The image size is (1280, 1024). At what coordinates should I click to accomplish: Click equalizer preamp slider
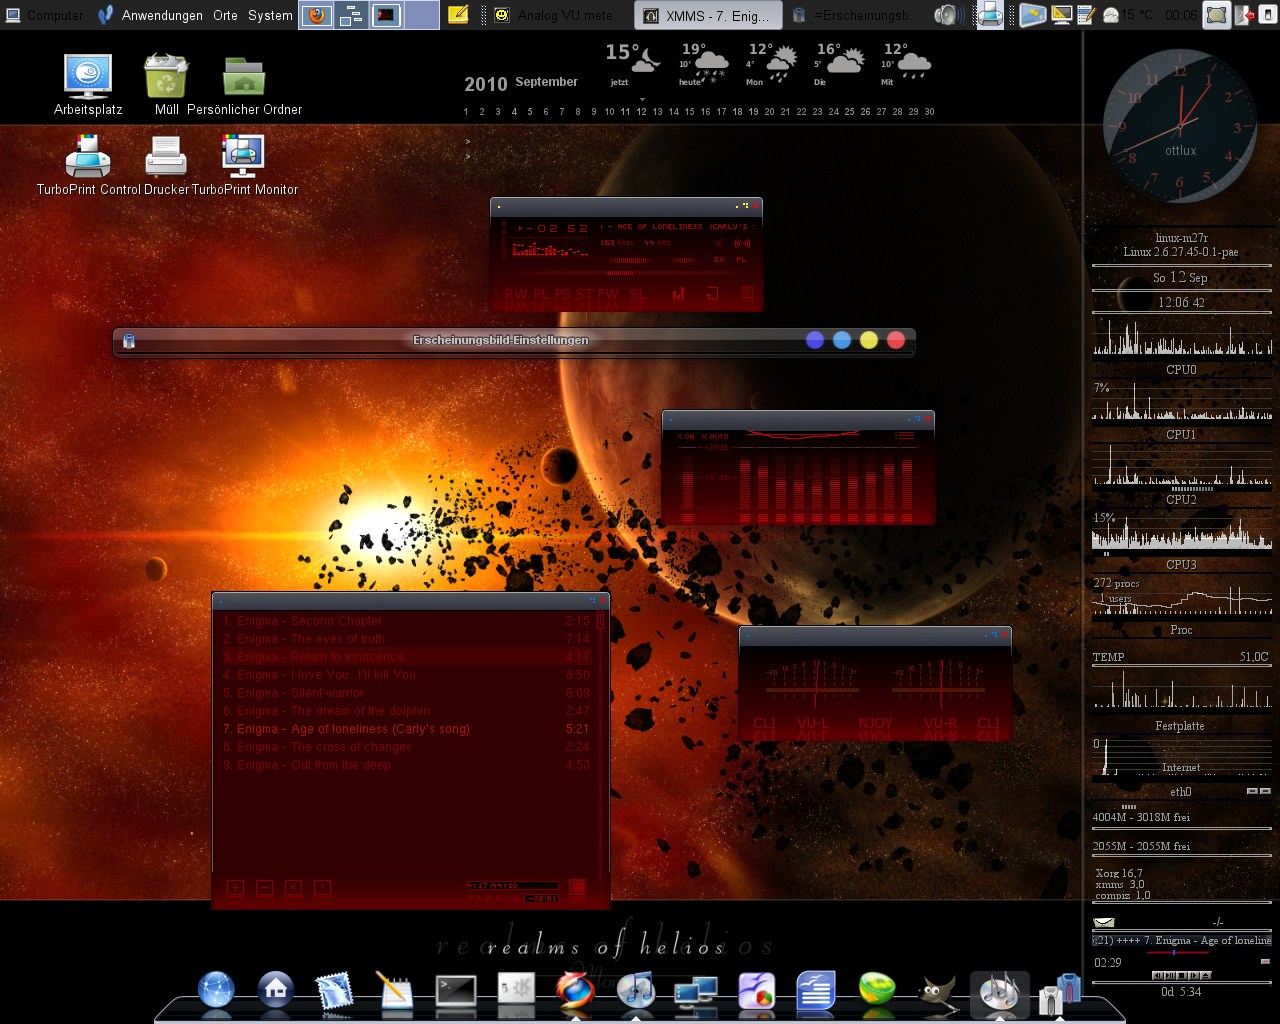(x=687, y=486)
